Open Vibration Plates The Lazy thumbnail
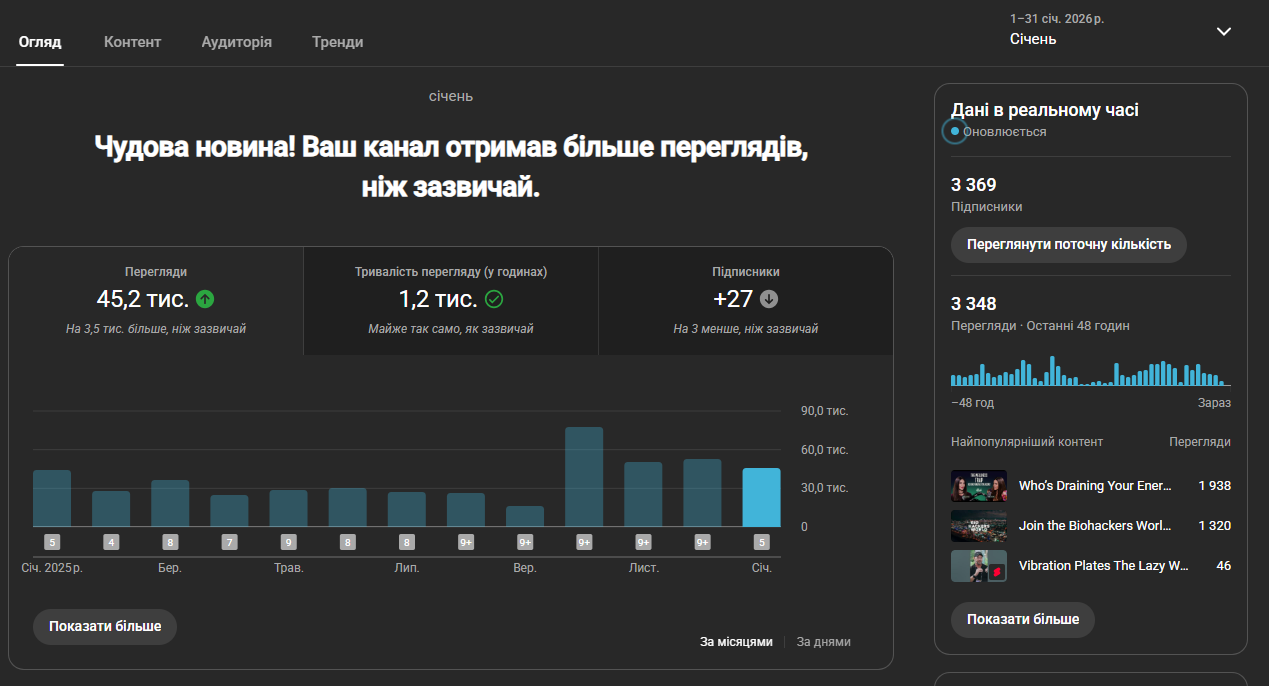The height and width of the screenshot is (686, 1269). (979, 566)
